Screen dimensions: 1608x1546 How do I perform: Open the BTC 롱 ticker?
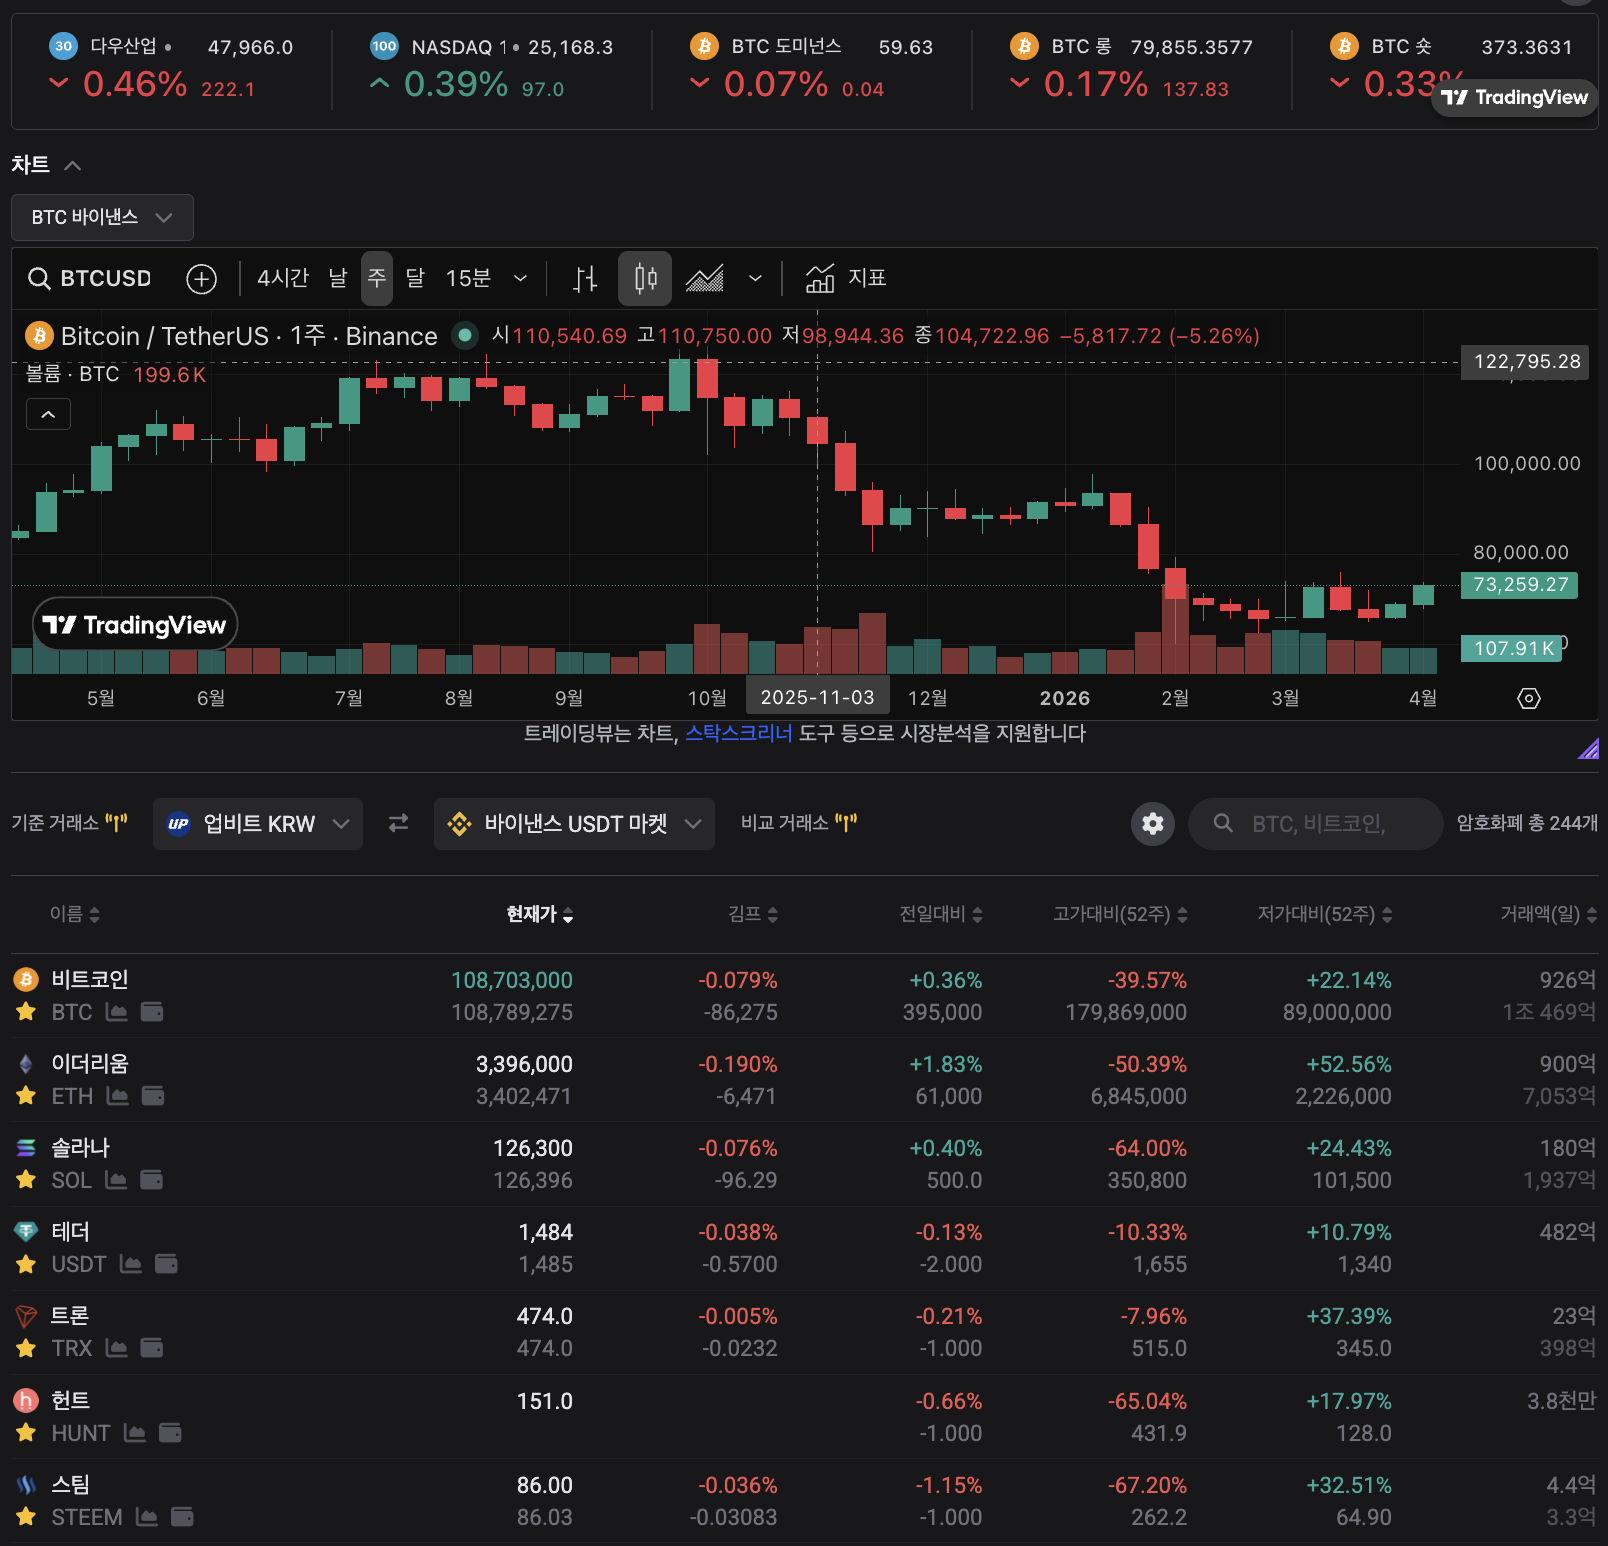coord(1131,68)
